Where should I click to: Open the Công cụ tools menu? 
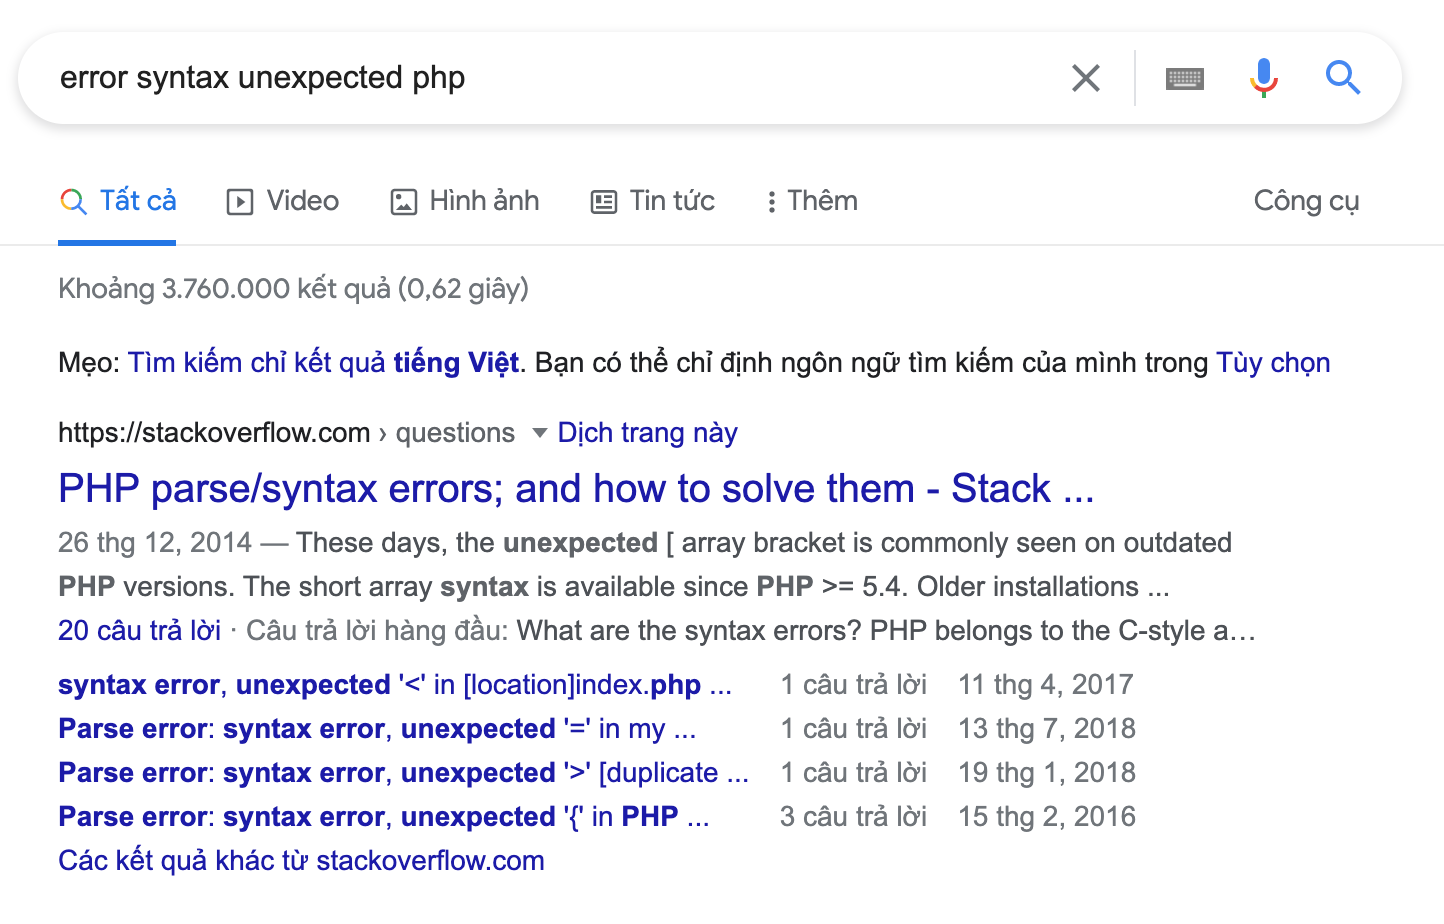coord(1306,201)
